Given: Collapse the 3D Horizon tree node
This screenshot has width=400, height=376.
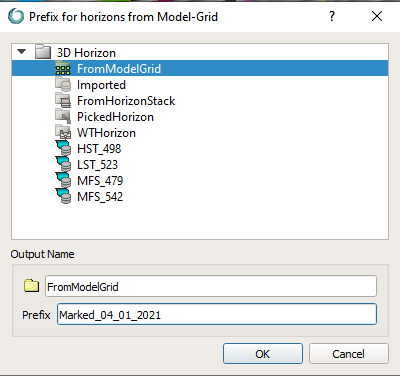Looking at the screenshot, I should point(22,52).
